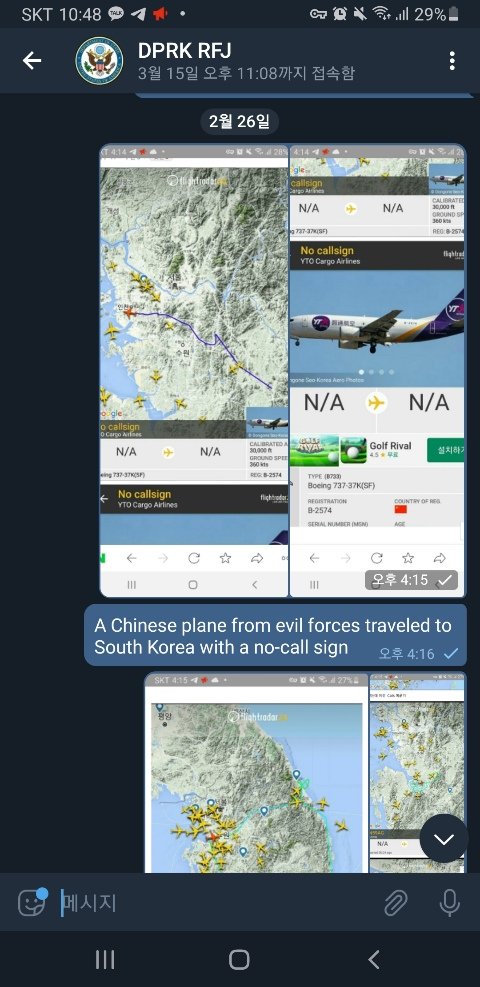Open the DPRK RFJ profile avatar
Screen dimensions: 480x987
pos(99,61)
